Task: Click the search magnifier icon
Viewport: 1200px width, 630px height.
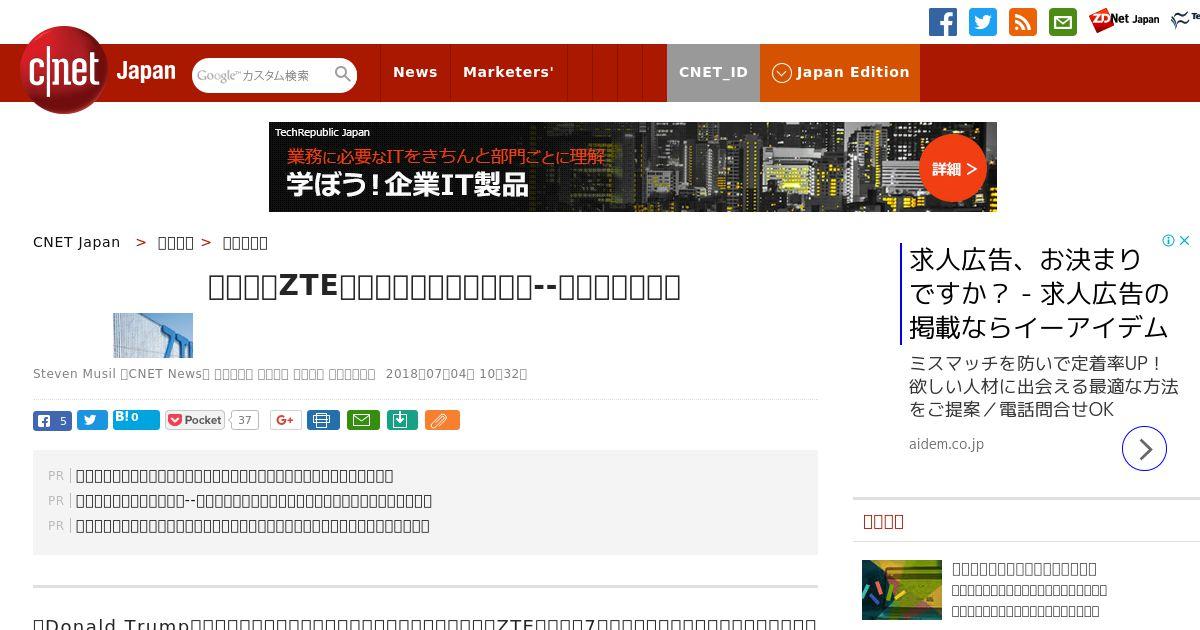Action: (x=343, y=74)
